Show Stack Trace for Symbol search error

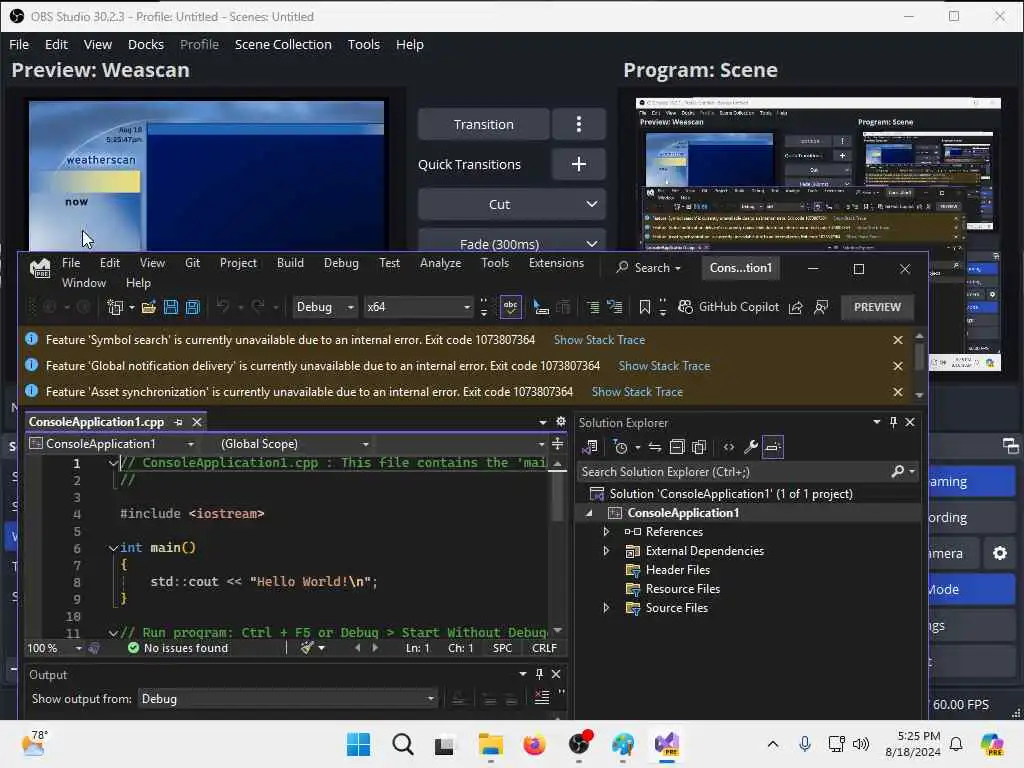click(599, 340)
